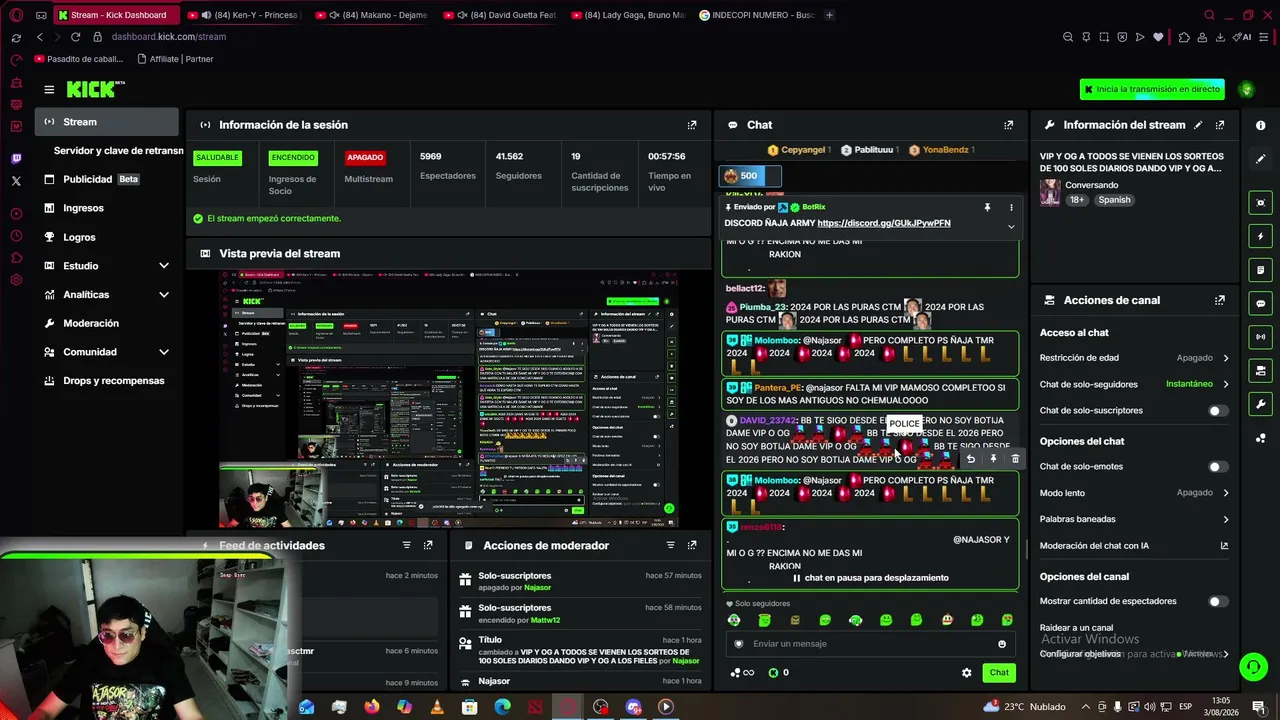The width and height of the screenshot is (1280, 720).
Task: Open Moderación del chat con IA
Action: pos(1134,546)
